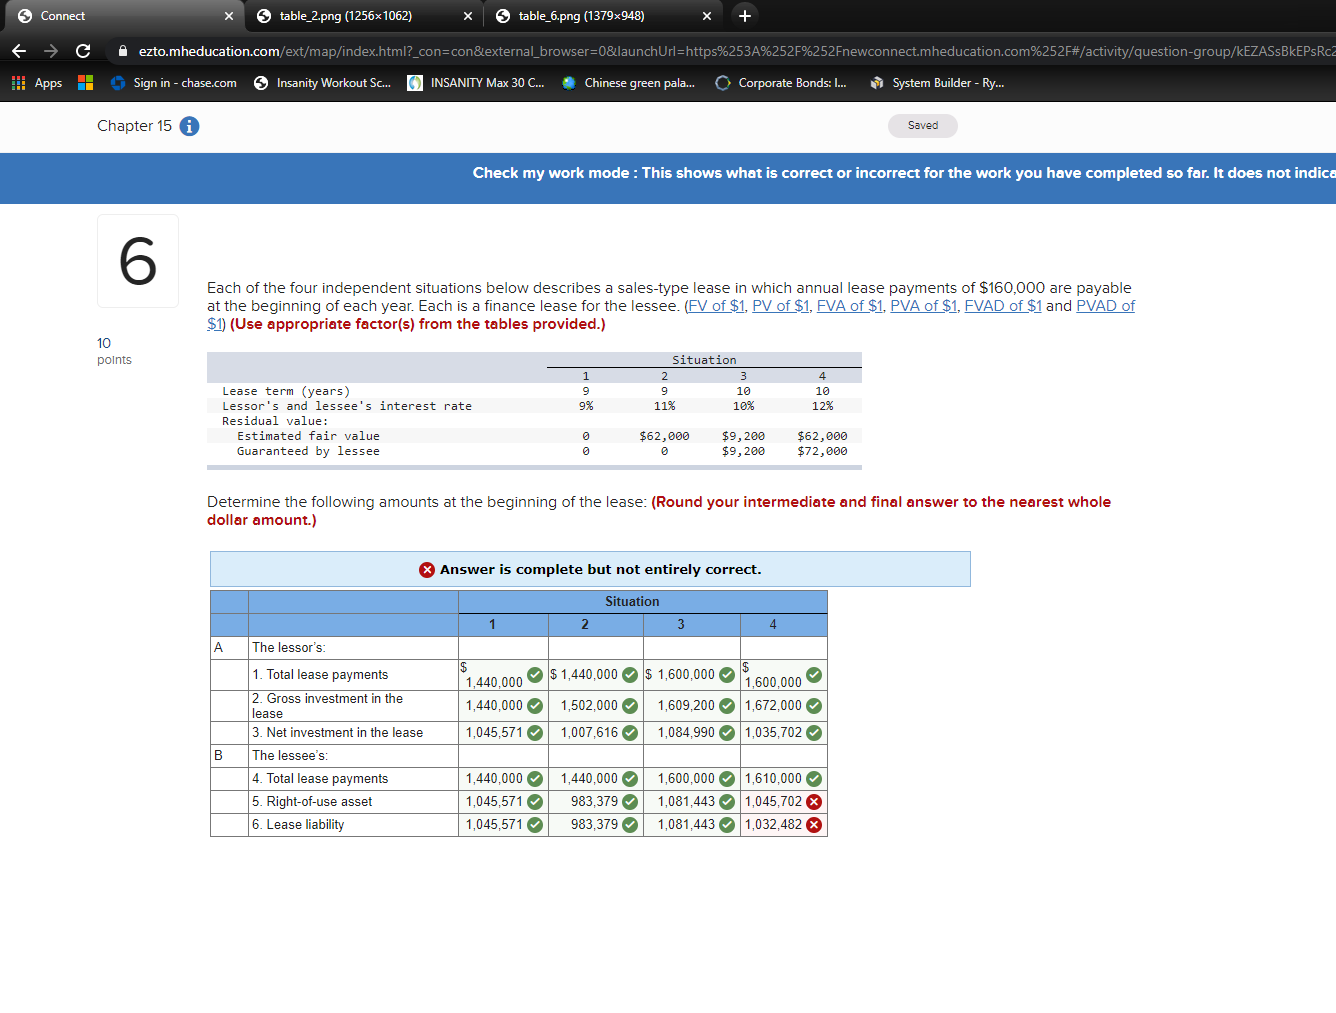
Task: Go back to the previous page
Action: (x=19, y=51)
